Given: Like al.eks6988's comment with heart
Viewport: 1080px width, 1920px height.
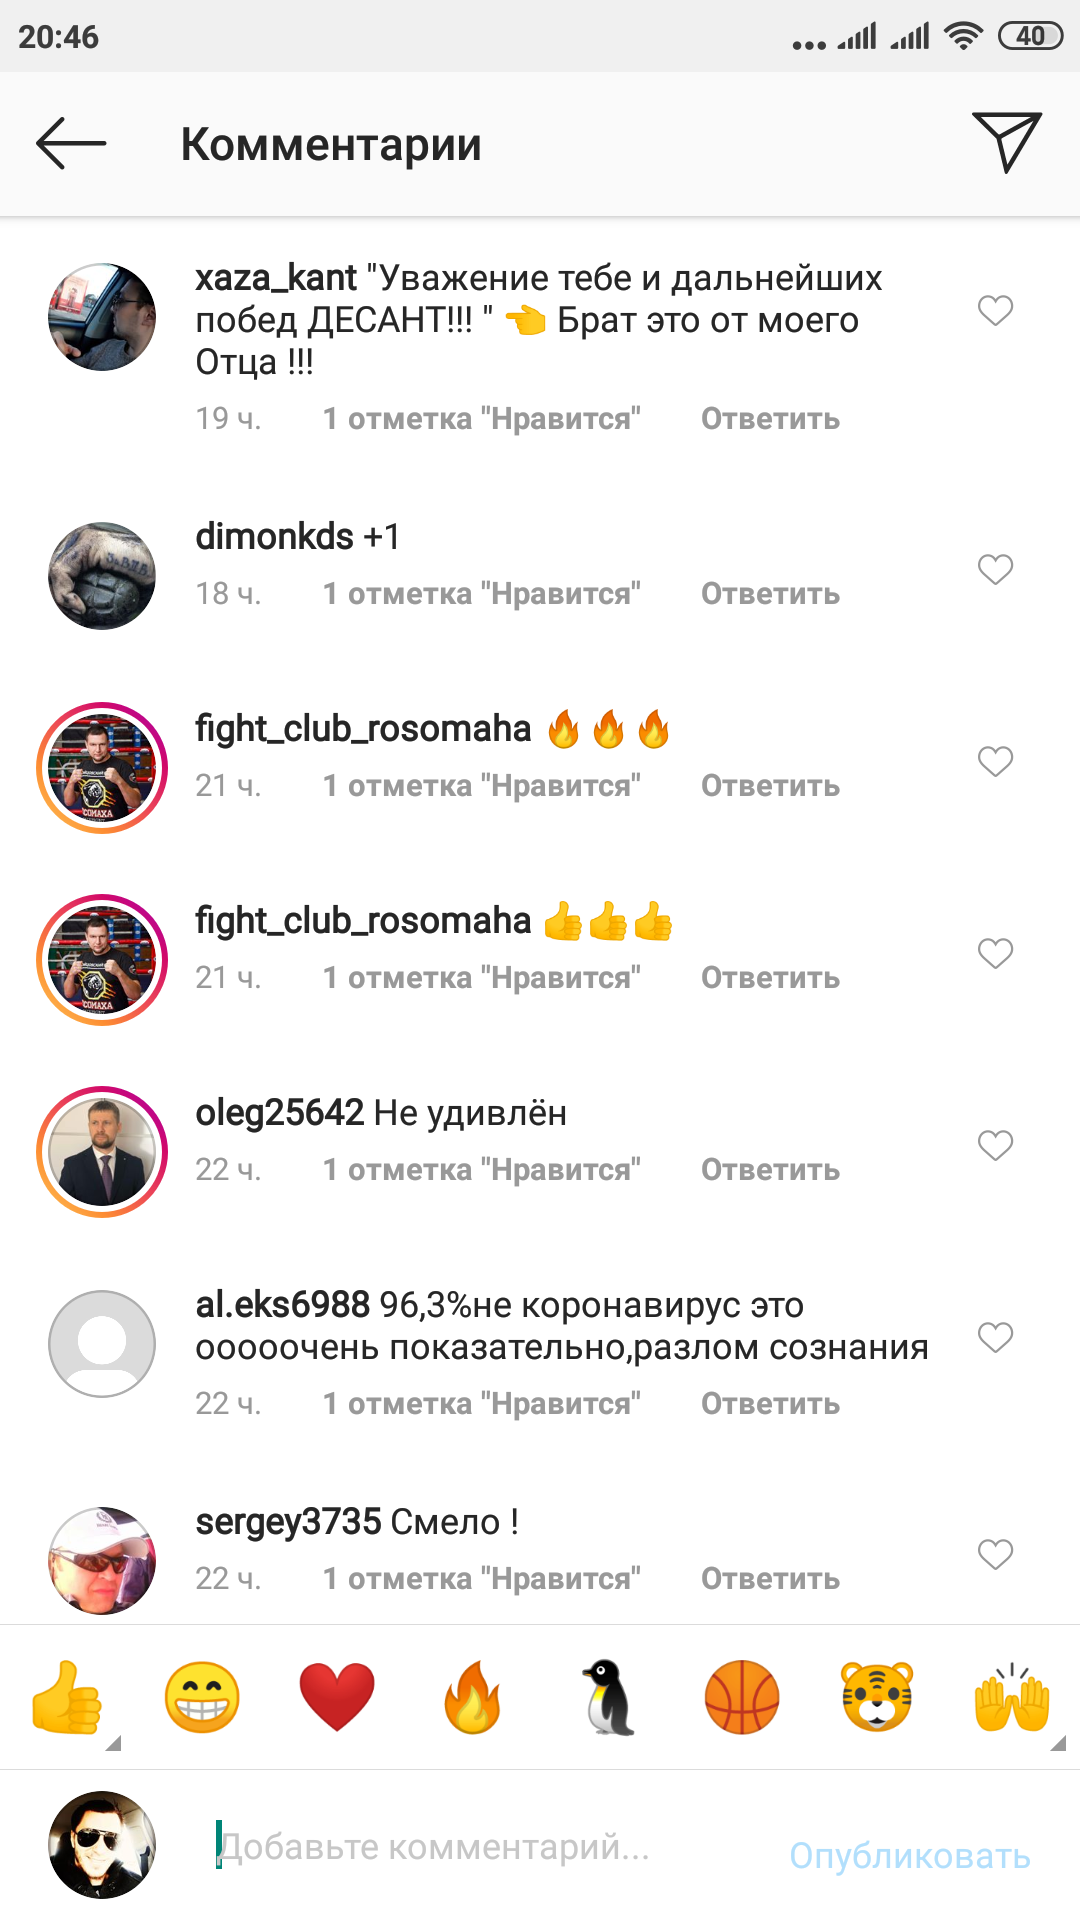Looking at the screenshot, I should [995, 1337].
